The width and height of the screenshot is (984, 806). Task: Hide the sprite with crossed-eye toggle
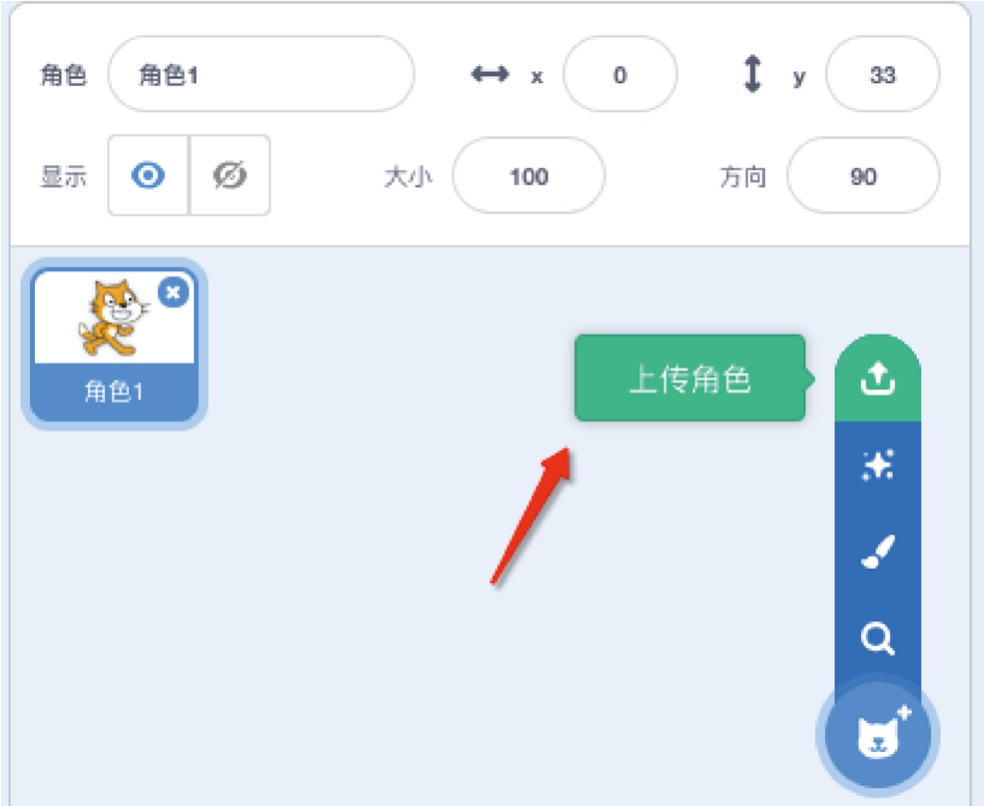pos(230,175)
